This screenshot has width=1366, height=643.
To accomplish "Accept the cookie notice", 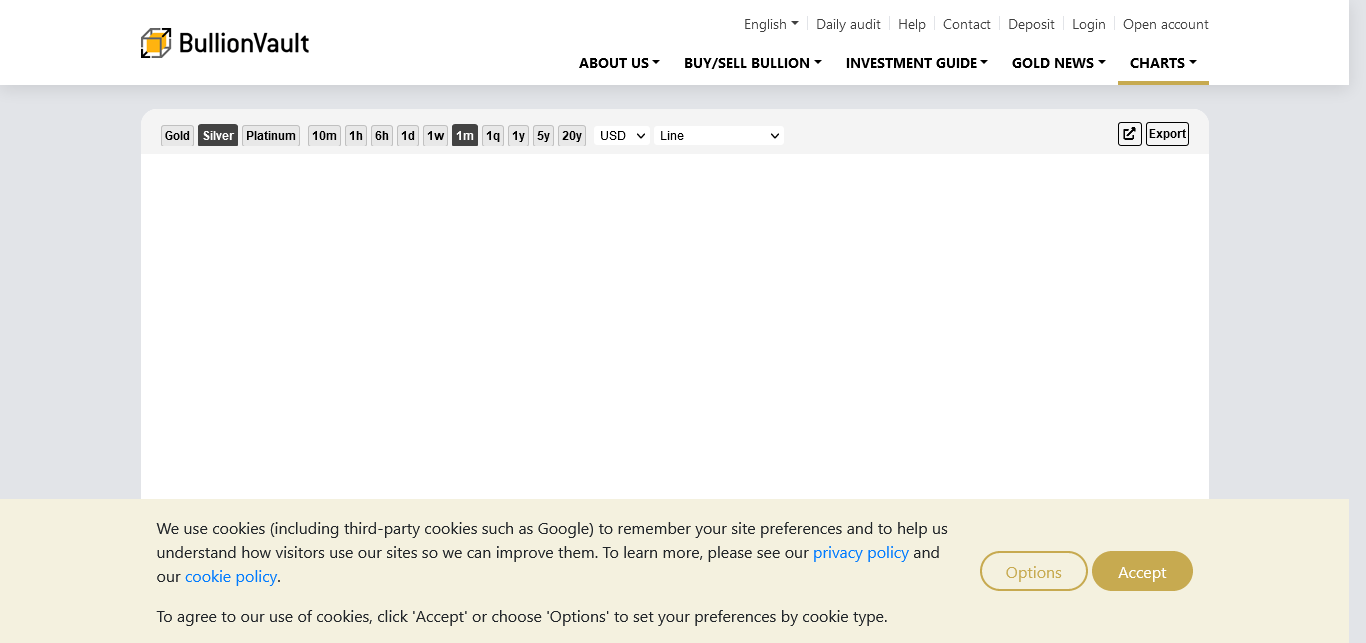I will [x=1142, y=572].
